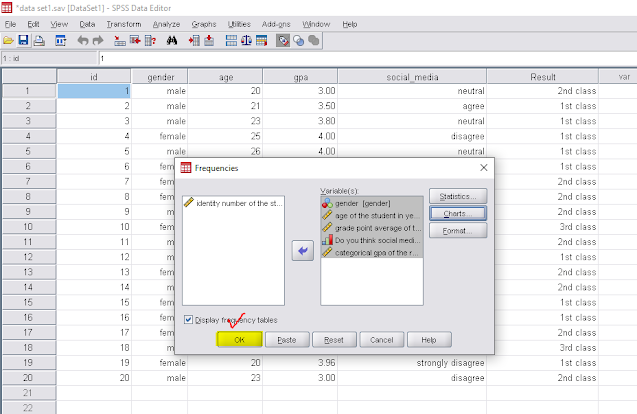
Task: Click age cell 25 in row 4
Action: pyautogui.click(x=225, y=136)
